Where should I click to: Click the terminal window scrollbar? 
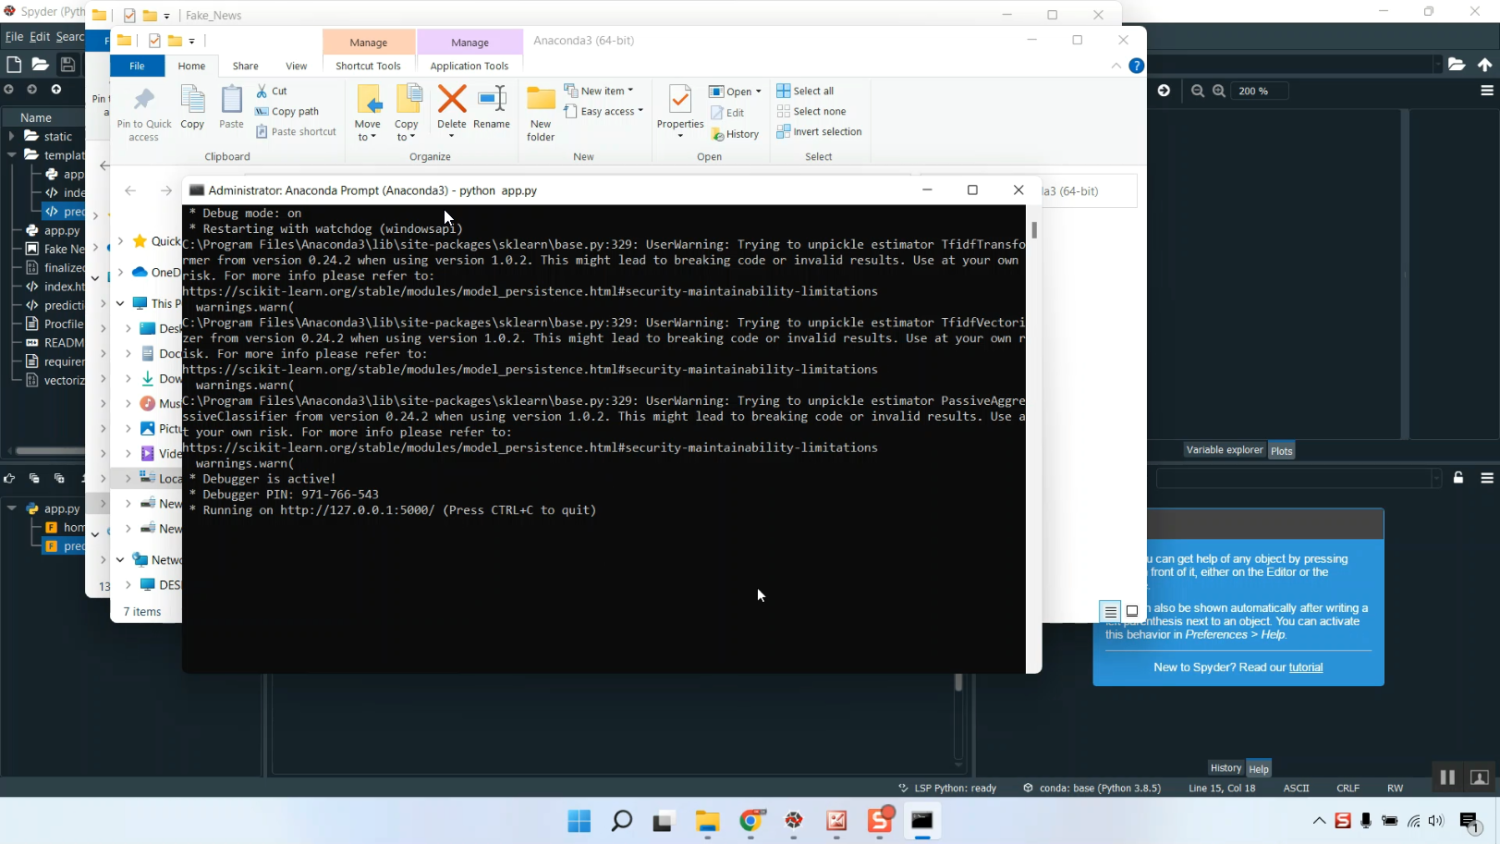[x=1033, y=230]
